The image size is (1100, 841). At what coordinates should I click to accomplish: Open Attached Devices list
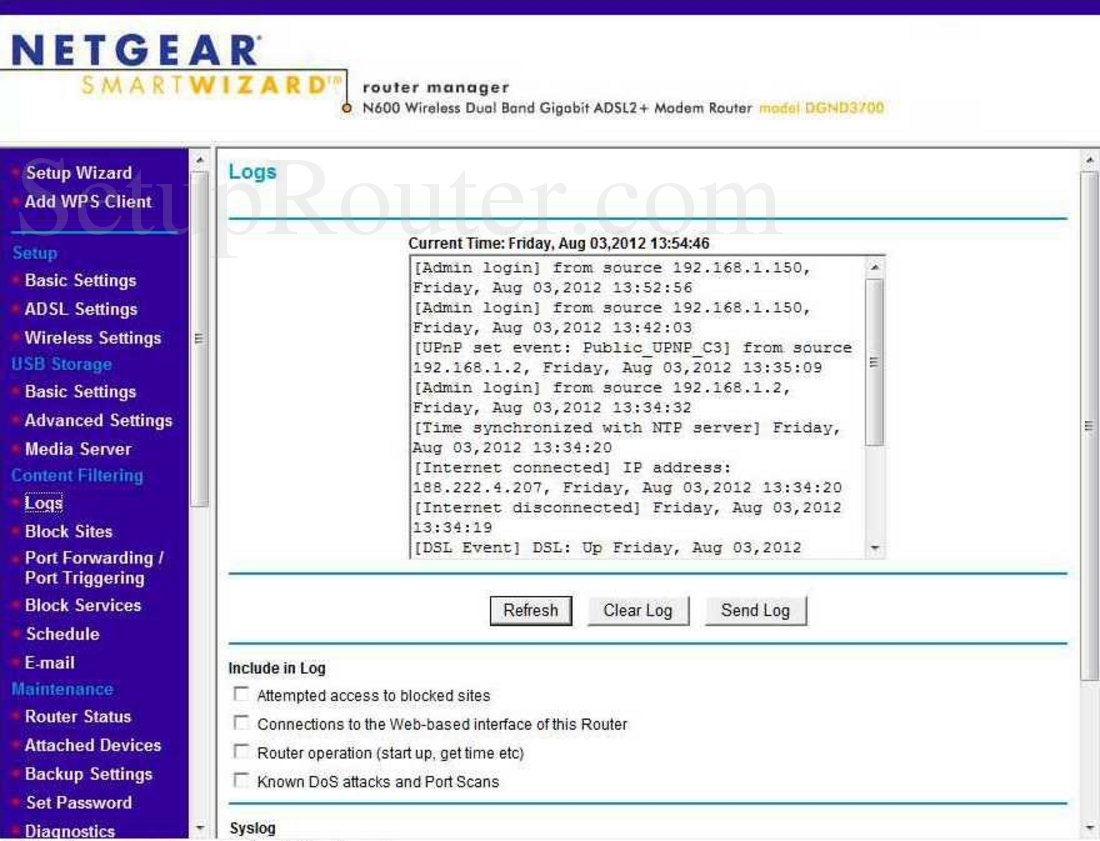point(92,745)
